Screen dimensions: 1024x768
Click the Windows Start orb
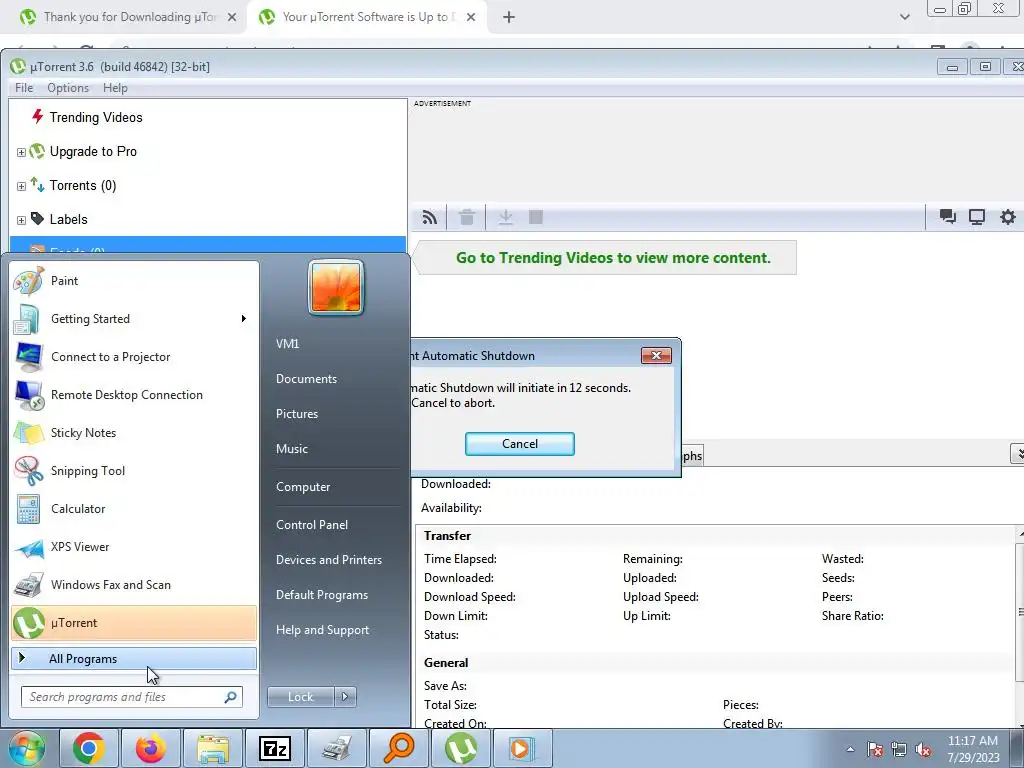point(26,748)
